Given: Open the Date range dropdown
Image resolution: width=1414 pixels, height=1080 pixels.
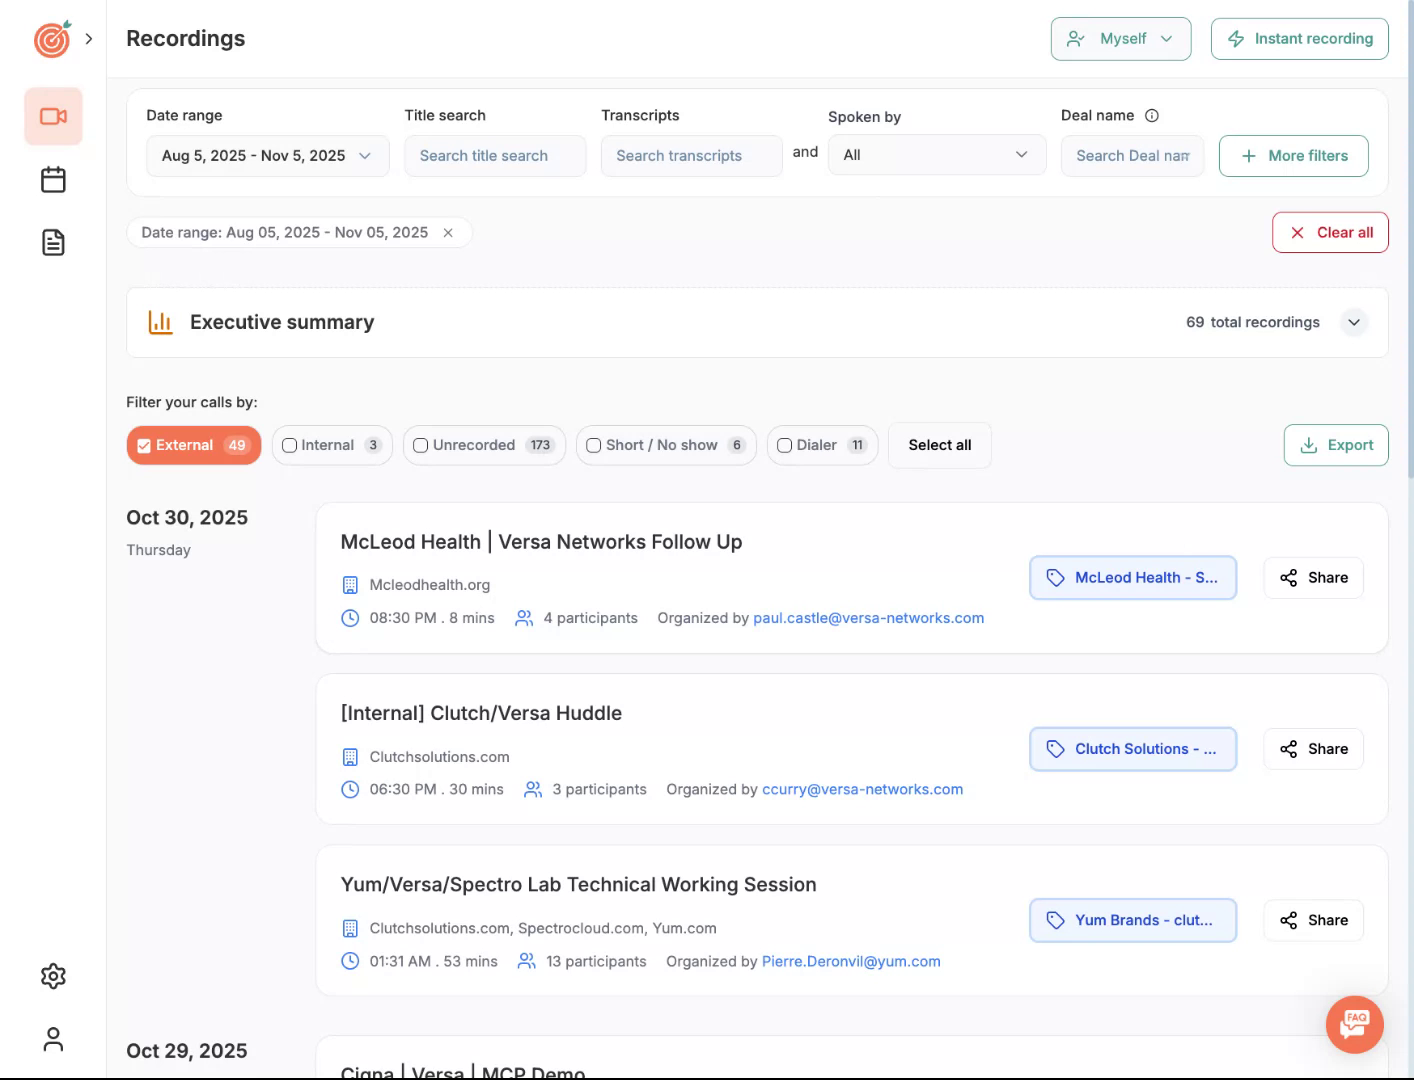Looking at the screenshot, I should (x=267, y=156).
